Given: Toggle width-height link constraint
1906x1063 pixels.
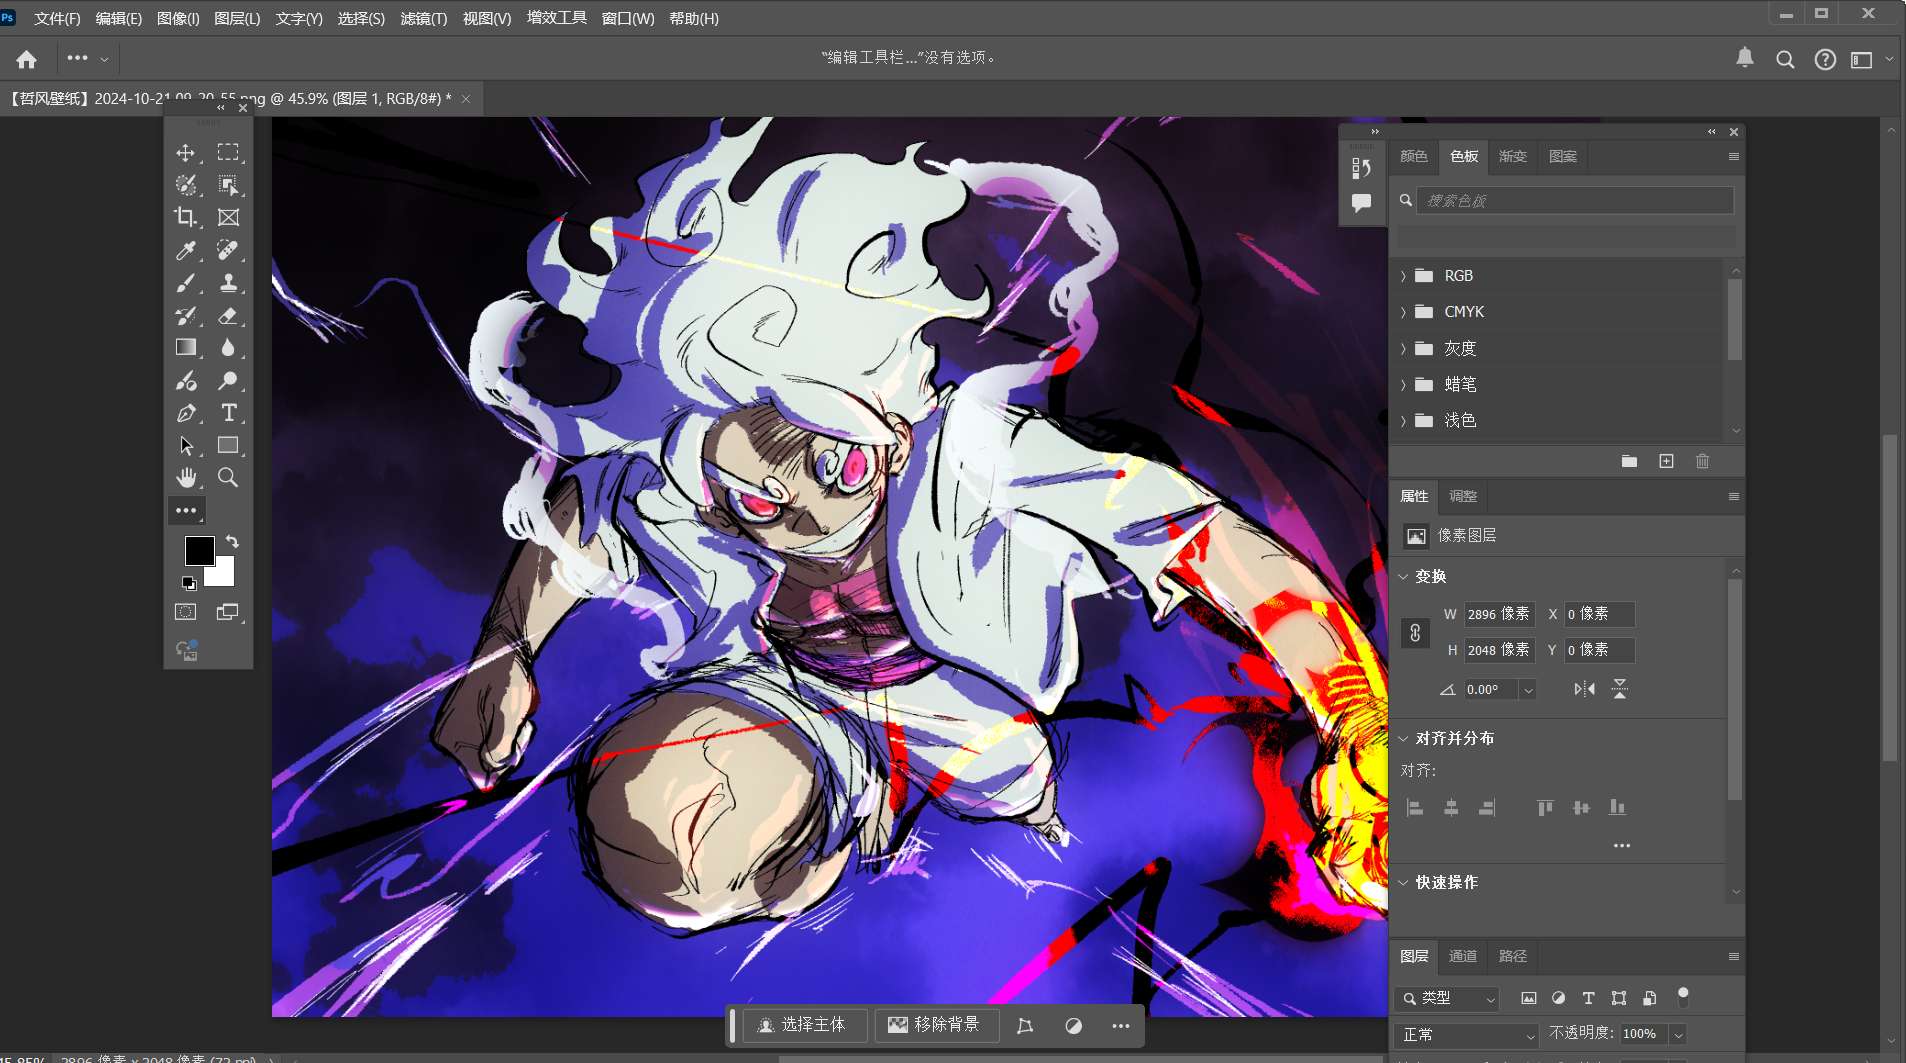Looking at the screenshot, I should pyautogui.click(x=1415, y=632).
